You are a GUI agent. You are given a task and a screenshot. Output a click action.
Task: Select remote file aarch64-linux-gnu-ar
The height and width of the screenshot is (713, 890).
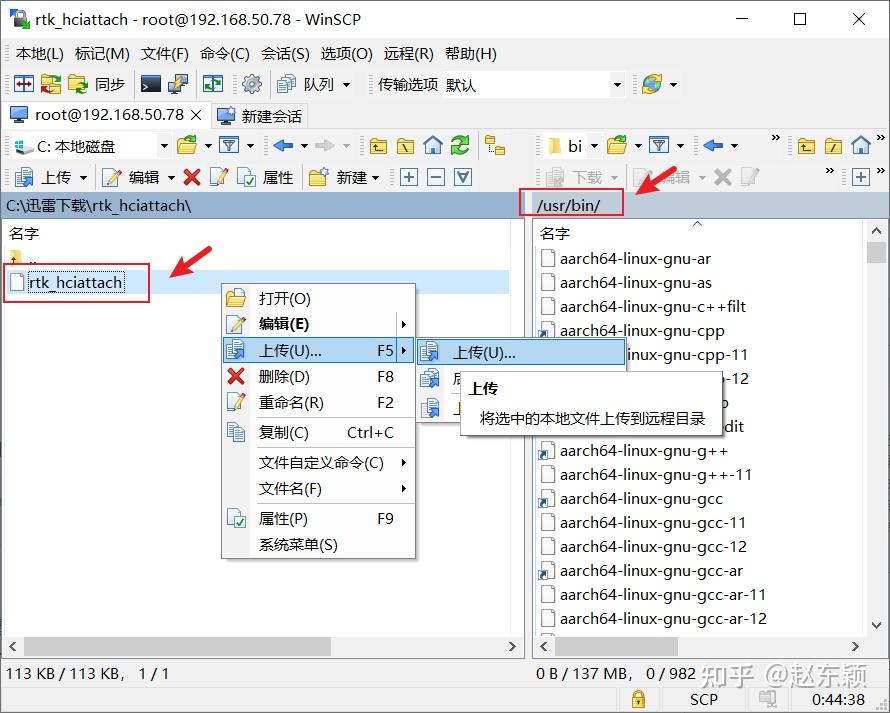(635, 259)
